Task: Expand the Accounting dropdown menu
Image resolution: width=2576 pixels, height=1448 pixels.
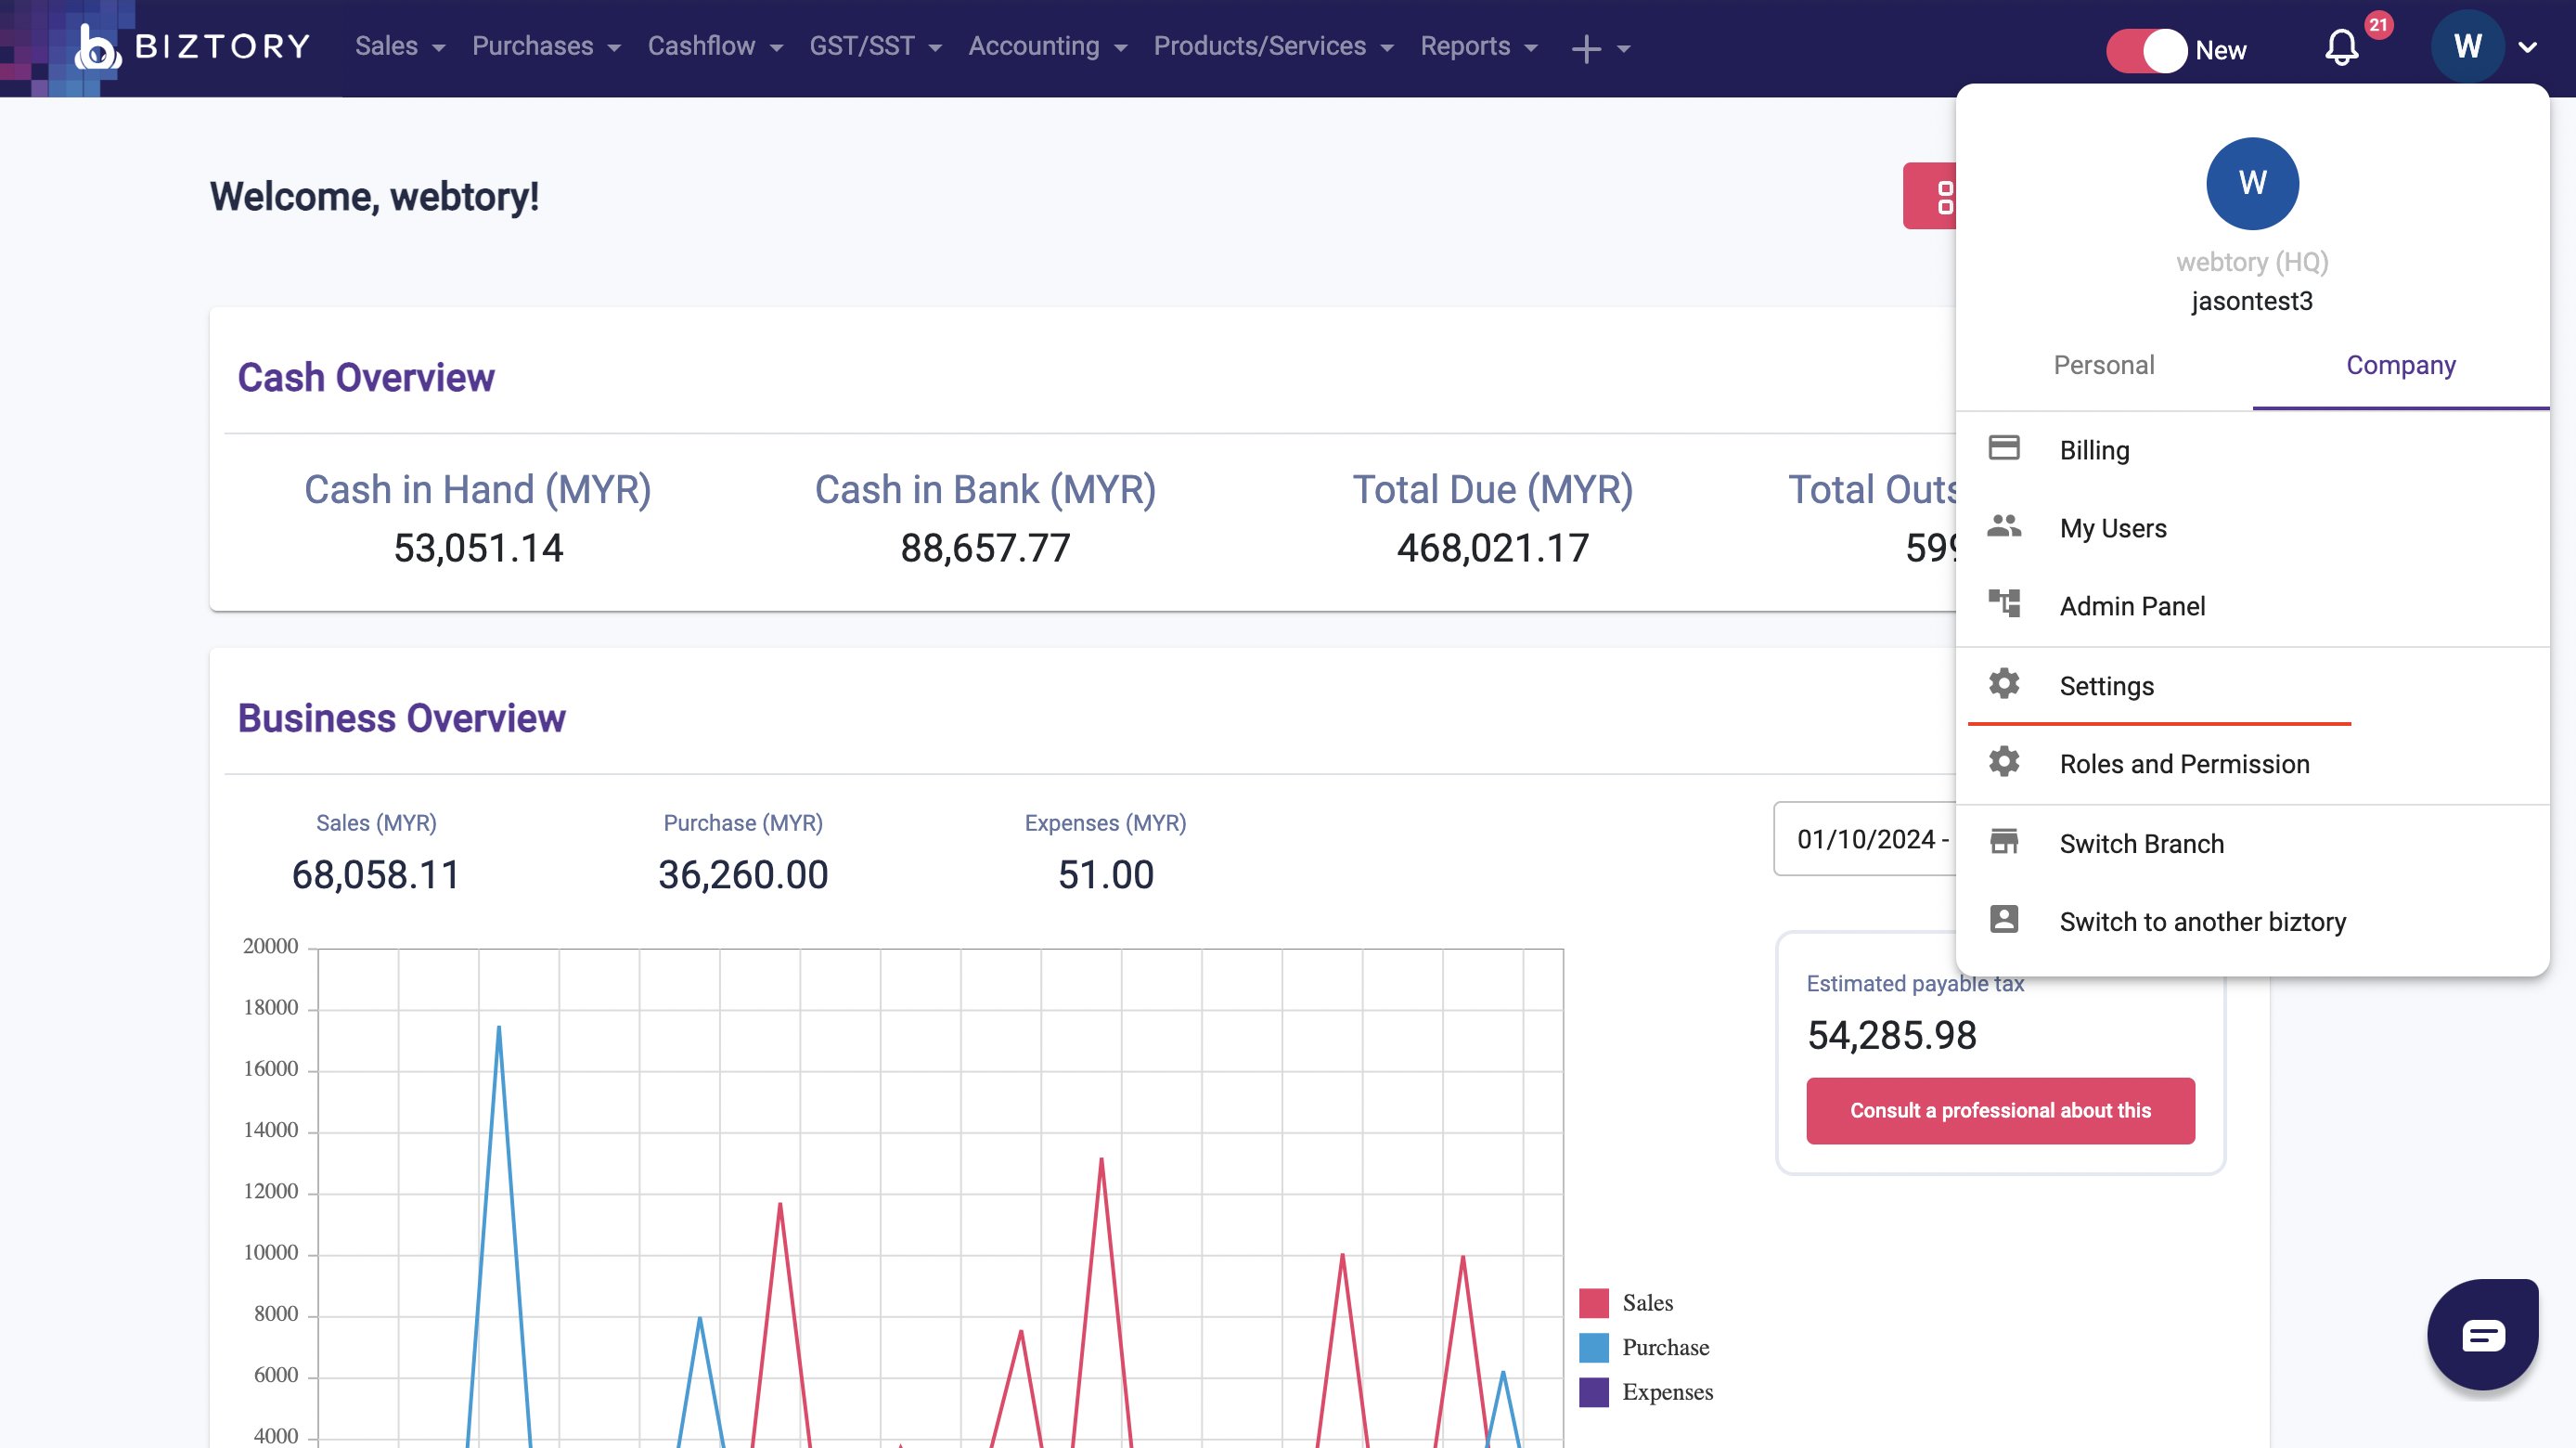Action: click(x=1047, y=47)
